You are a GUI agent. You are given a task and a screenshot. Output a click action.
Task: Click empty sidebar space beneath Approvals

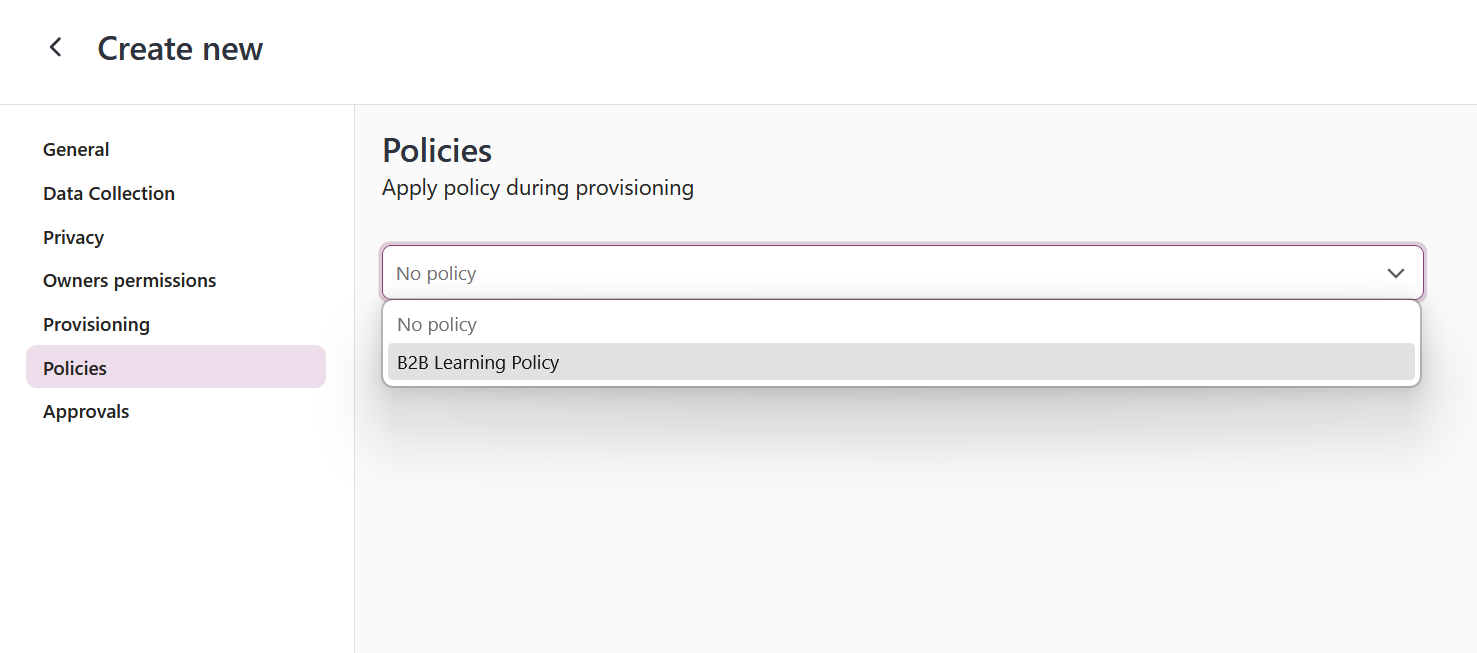point(175,530)
